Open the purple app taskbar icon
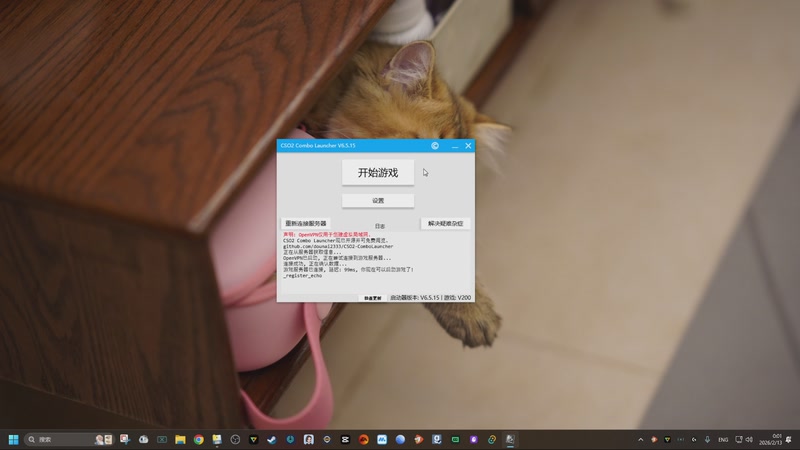The height and width of the screenshot is (450, 800). coord(473,439)
